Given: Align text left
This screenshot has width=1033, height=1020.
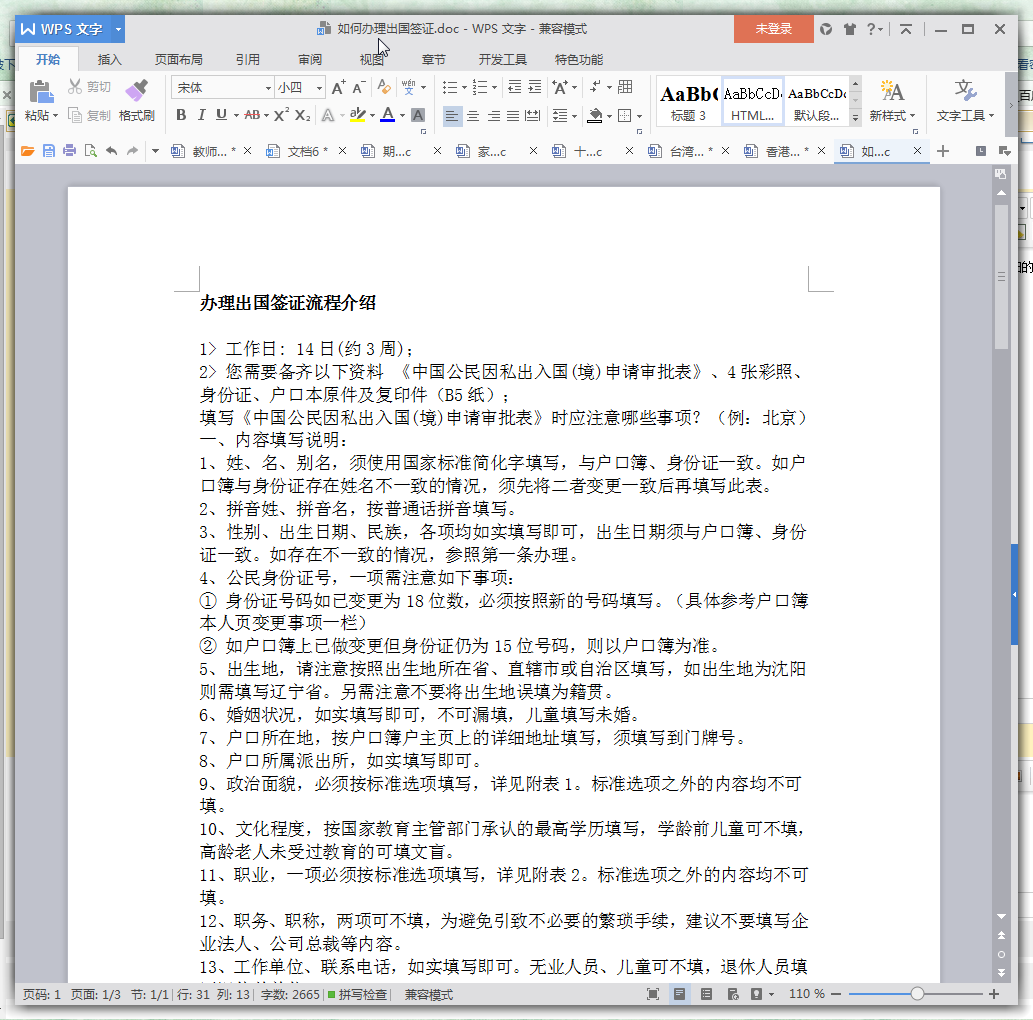Looking at the screenshot, I should (452, 116).
